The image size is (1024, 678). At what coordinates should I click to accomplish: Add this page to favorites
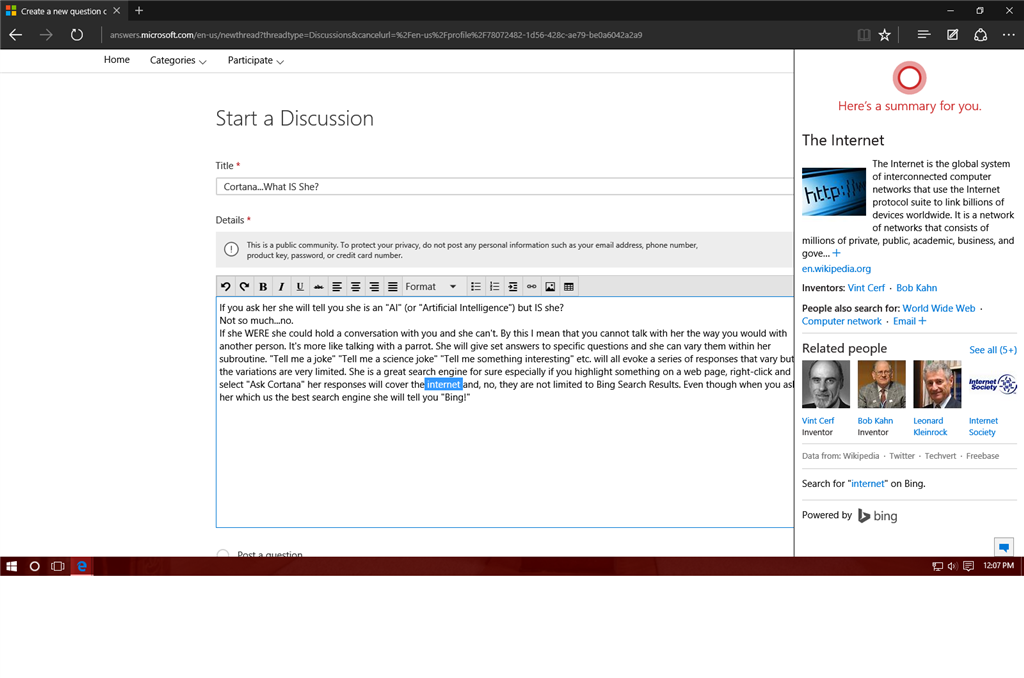click(x=884, y=35)
